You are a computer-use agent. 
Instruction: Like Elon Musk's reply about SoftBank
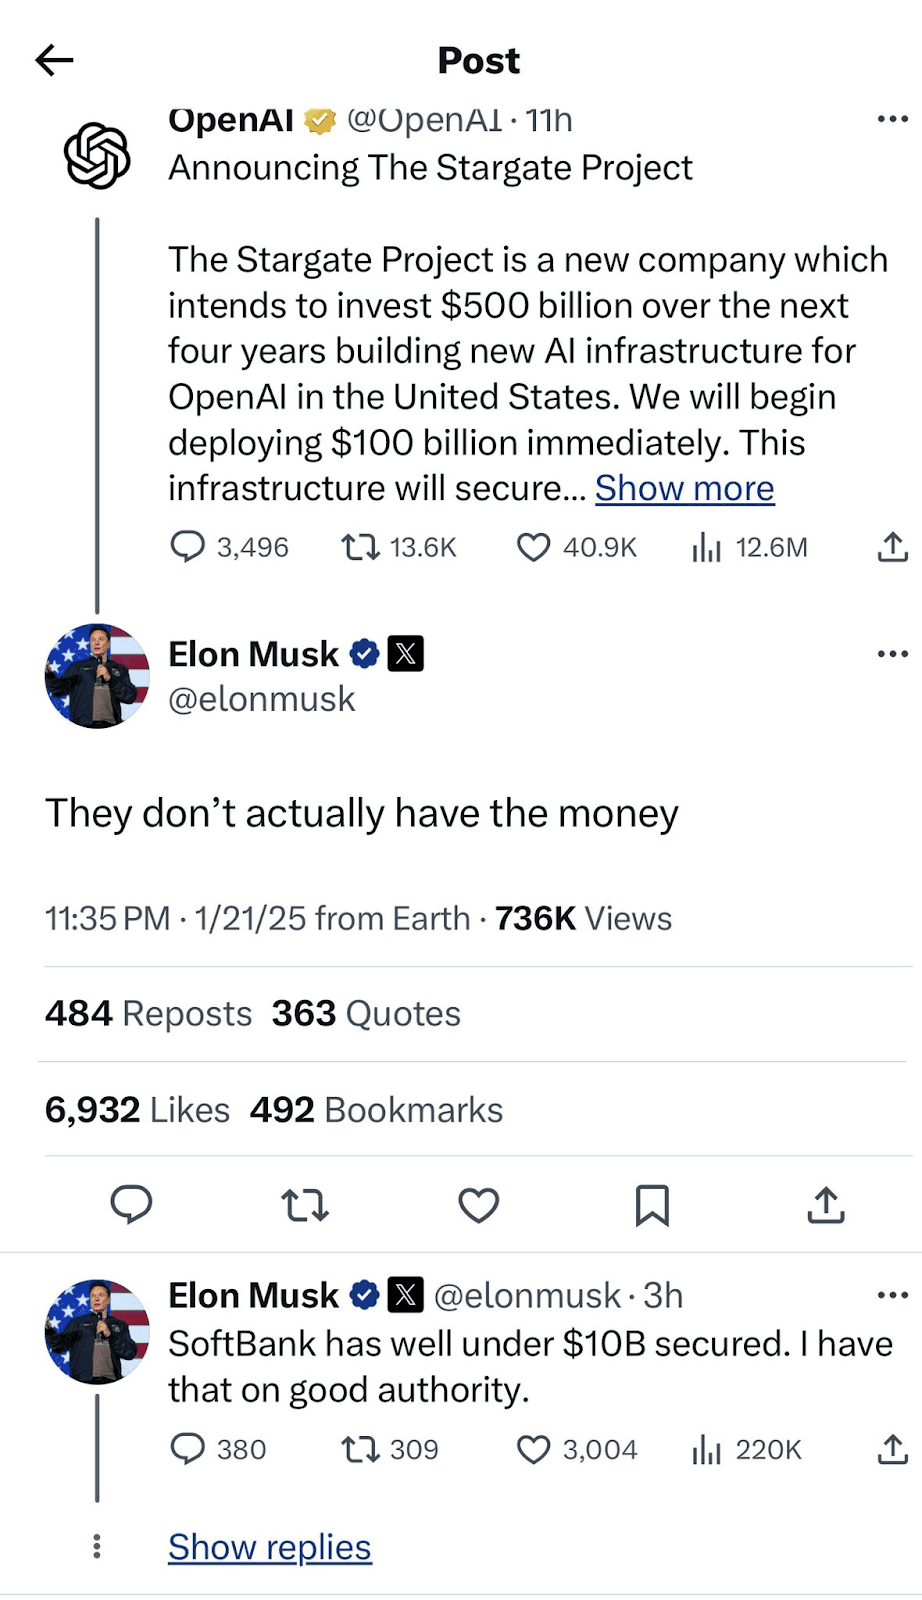(535, 1449)
